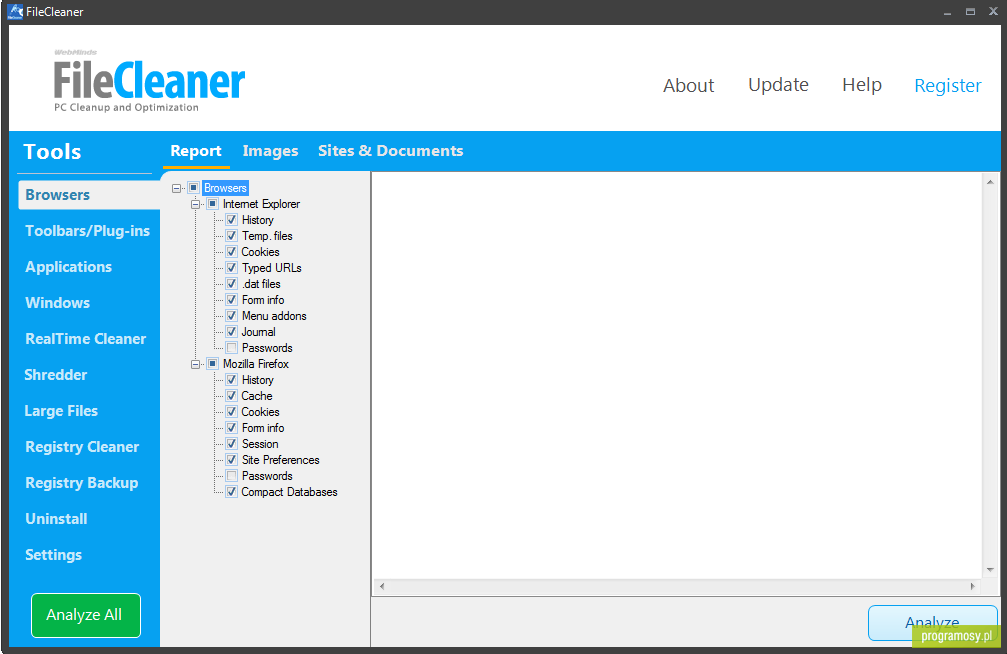Minimize the FileCleaner window

[947, 12]
